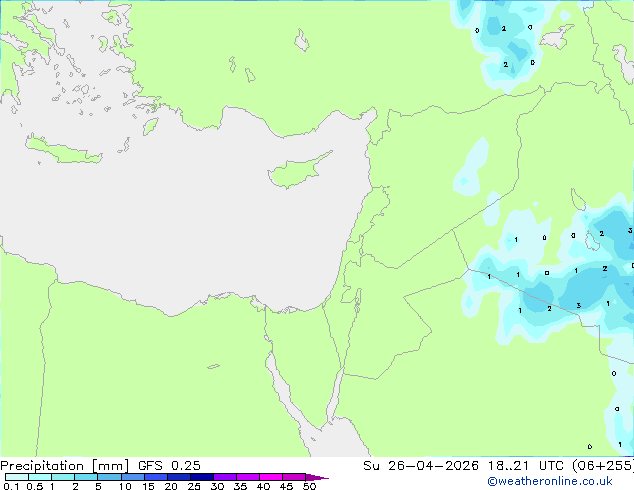The image size is (634, 490).
Task: Click the '18..21 UTC' time text
Action: (525, 466)
